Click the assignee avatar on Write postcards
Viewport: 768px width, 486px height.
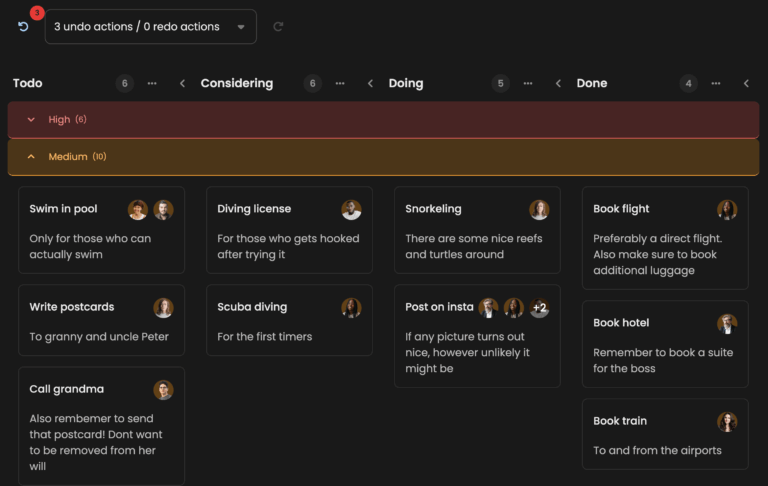click(164, 308)
